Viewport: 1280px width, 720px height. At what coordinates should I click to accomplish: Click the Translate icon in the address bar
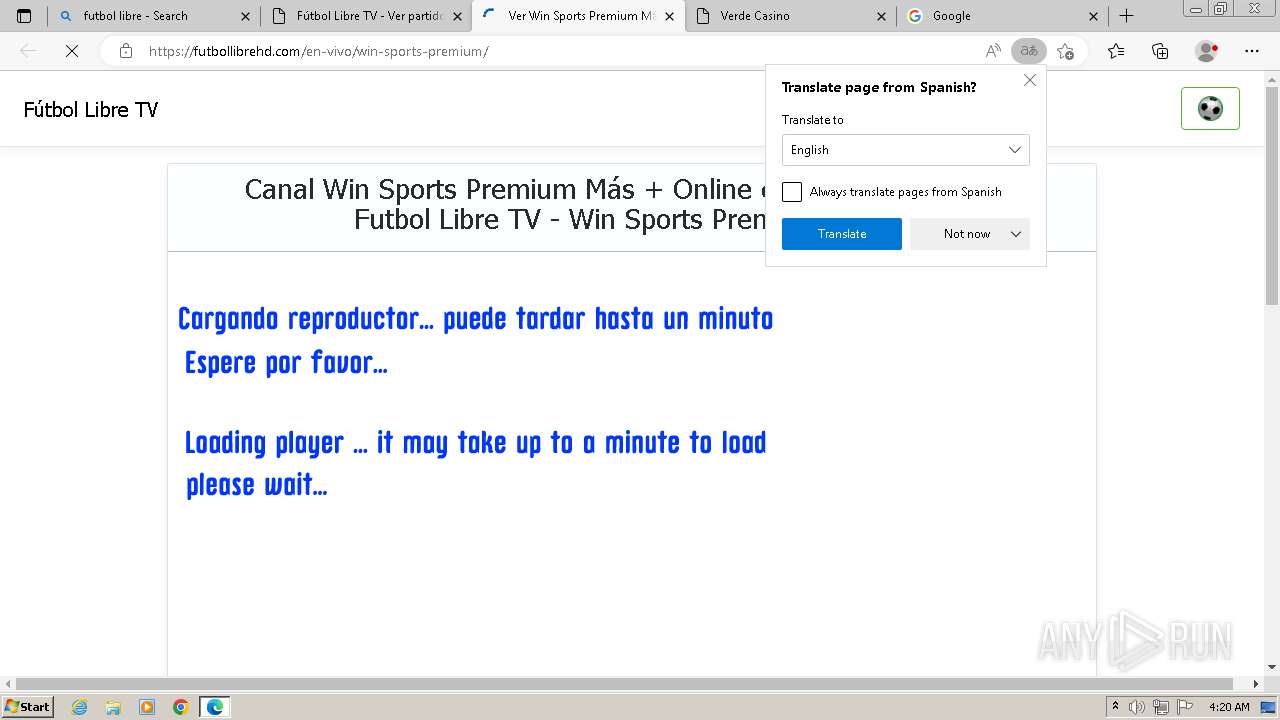click(1028, 51)
